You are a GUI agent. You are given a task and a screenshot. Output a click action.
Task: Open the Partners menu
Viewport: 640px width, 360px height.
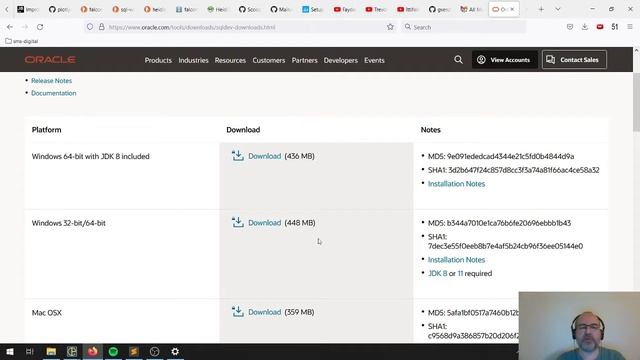coord(304,60)
